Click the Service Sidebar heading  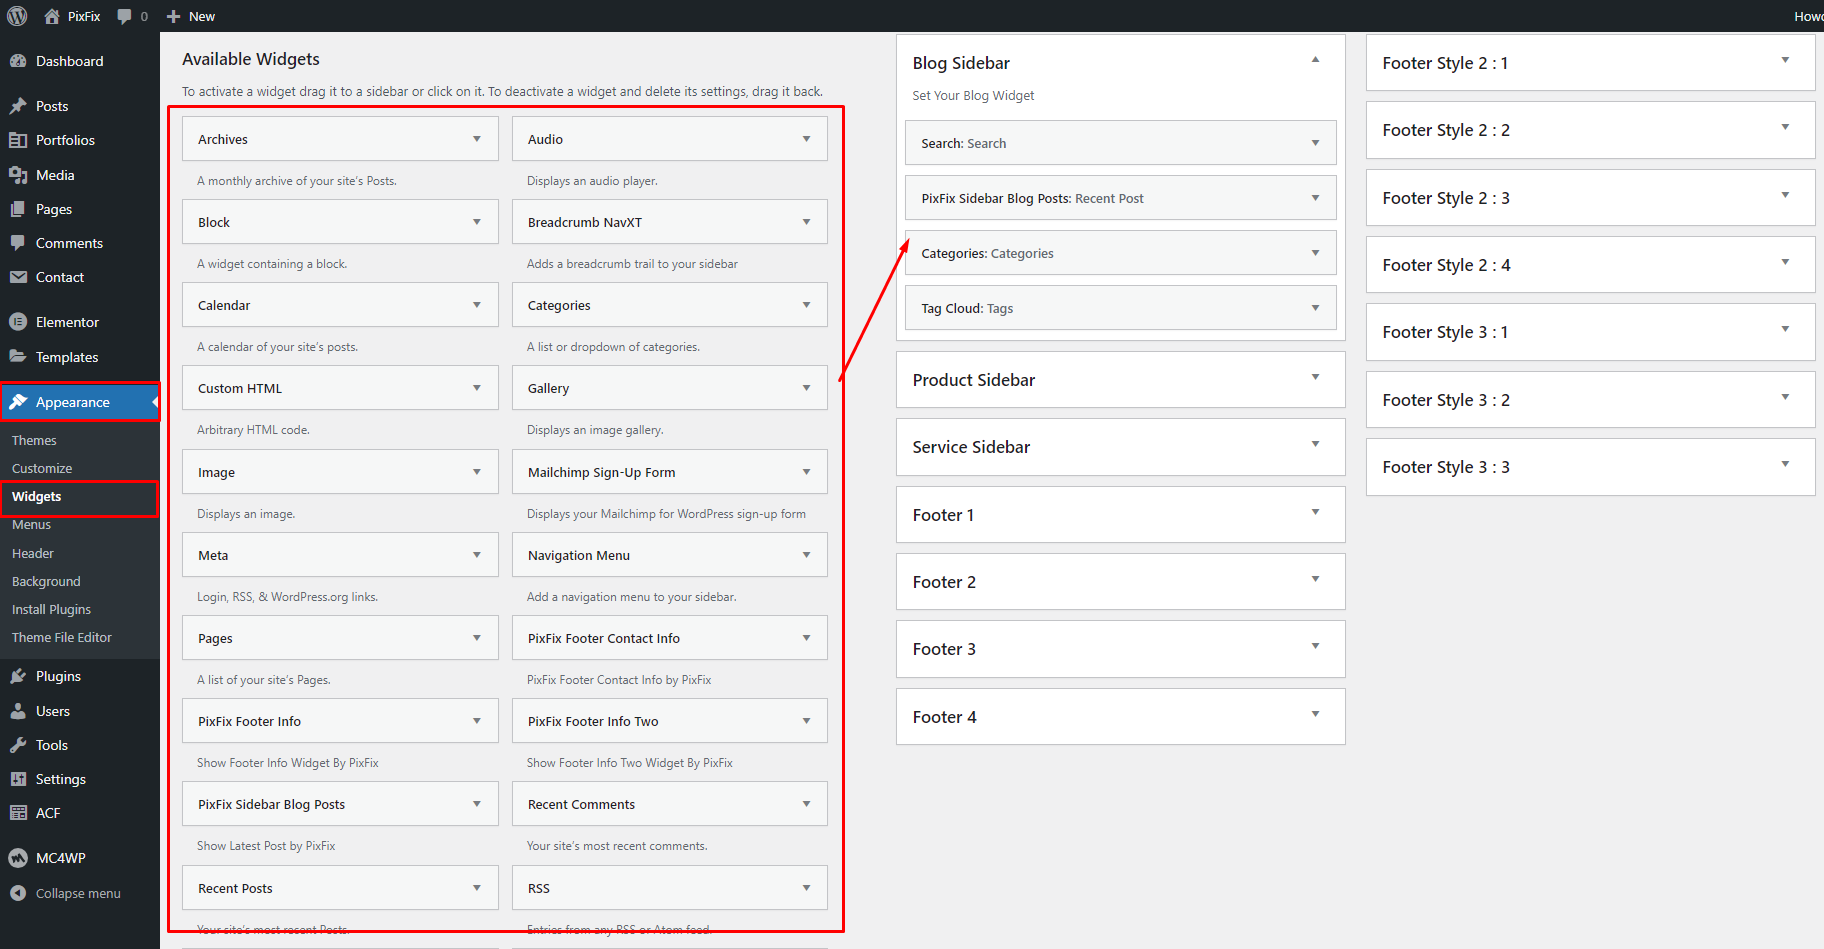tap(971, 447)
